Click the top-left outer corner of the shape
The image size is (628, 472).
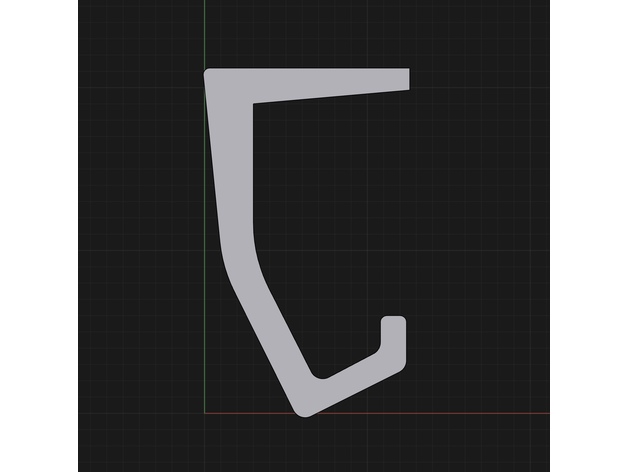tap(210, 75)
